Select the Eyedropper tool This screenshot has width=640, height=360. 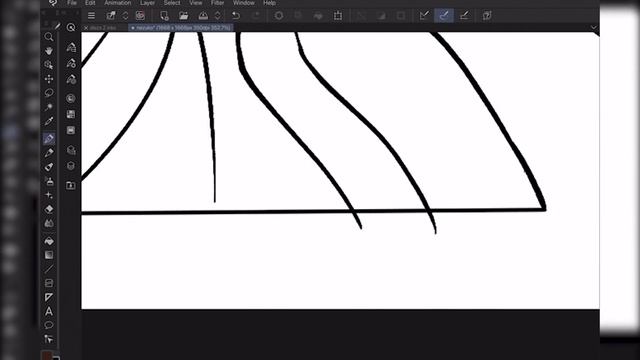[x=49, y=121]
